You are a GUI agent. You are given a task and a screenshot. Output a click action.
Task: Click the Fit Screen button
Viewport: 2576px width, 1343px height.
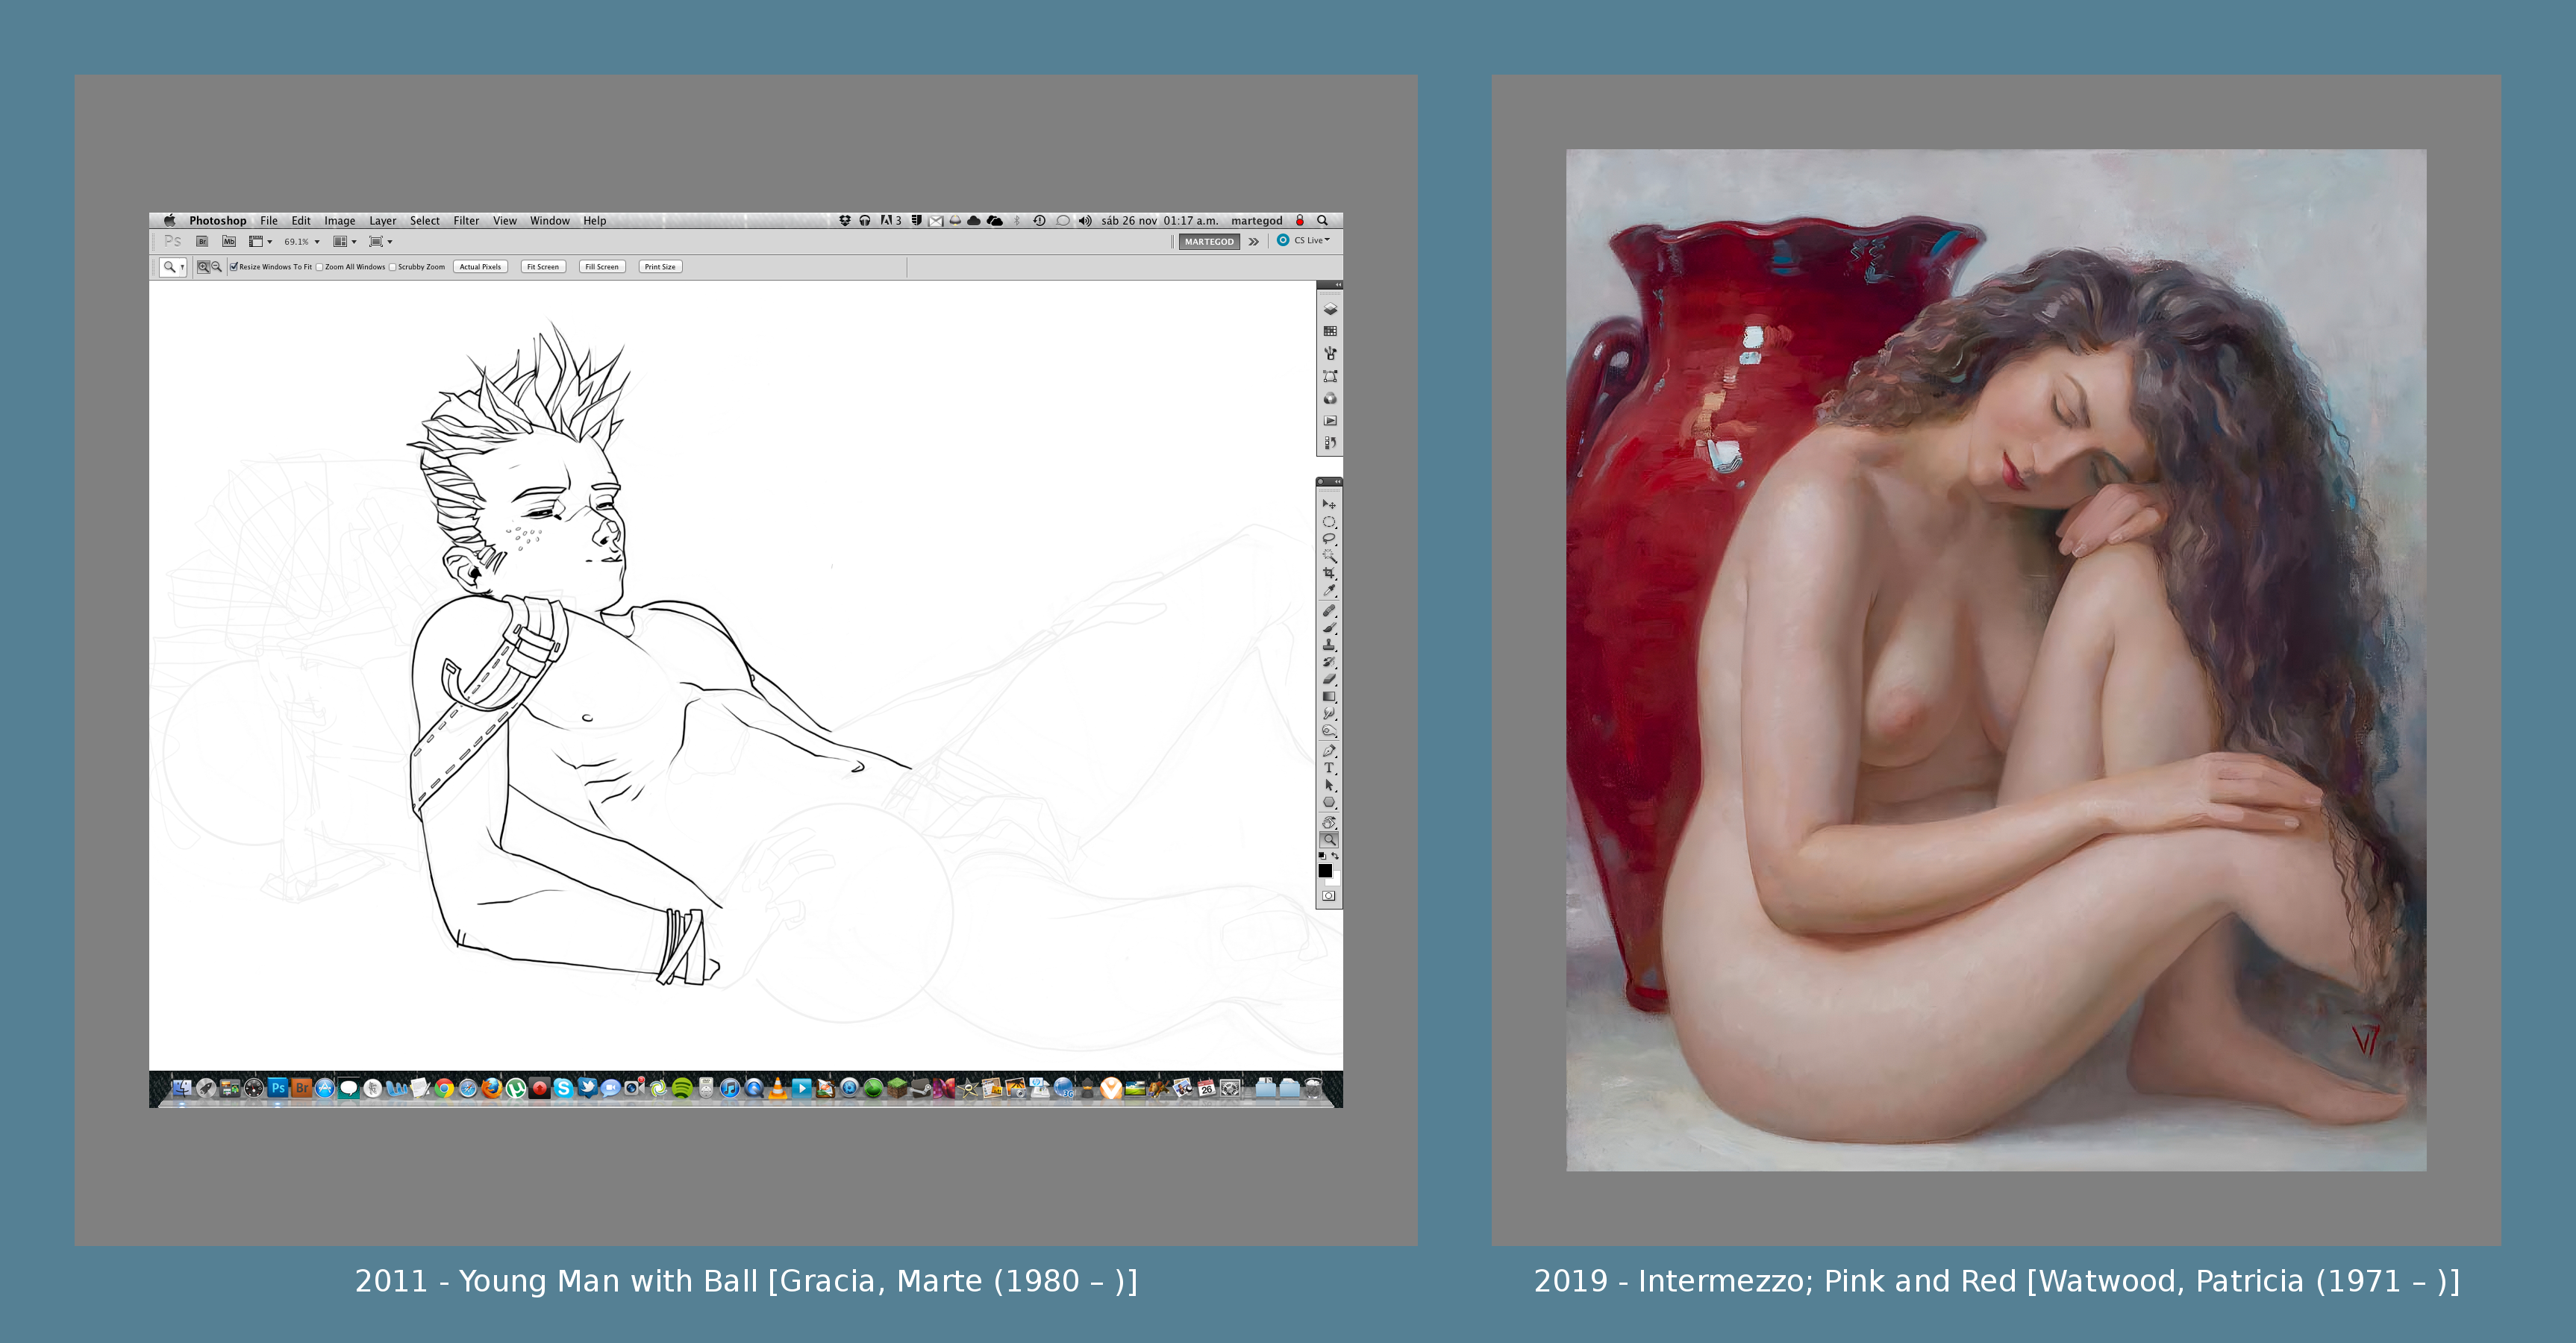pos(543,267)
